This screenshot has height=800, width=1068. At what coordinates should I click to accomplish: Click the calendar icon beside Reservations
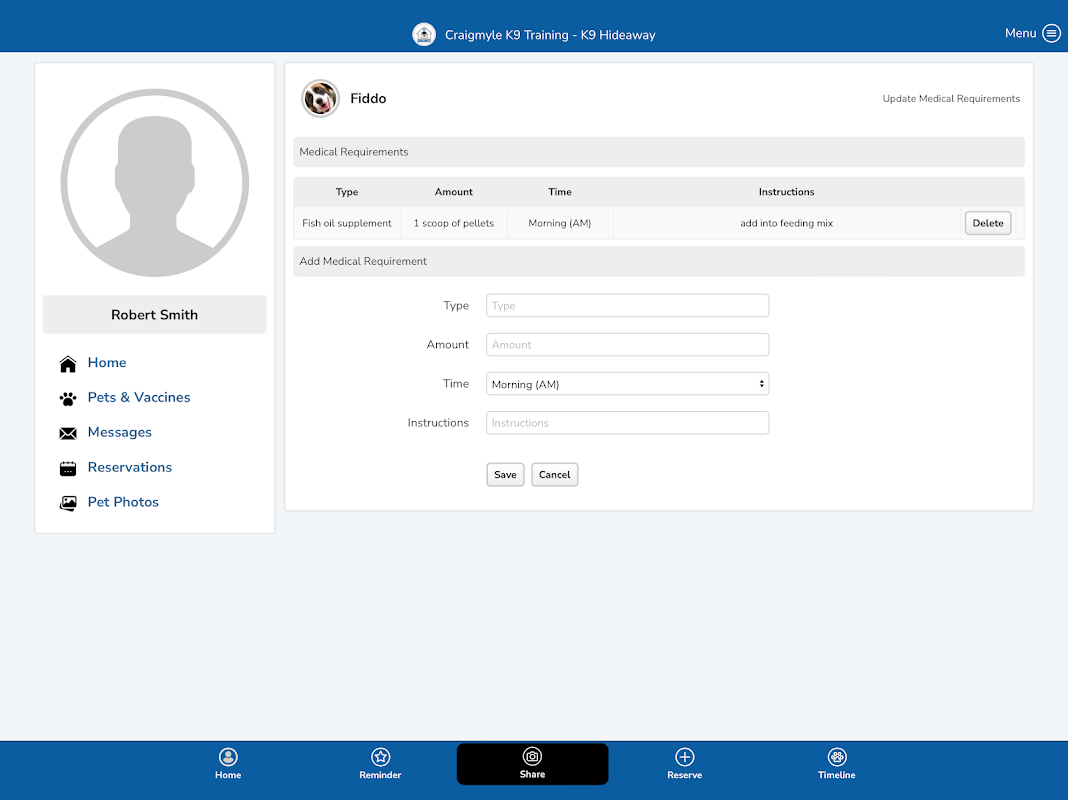(x=68, y=468)
